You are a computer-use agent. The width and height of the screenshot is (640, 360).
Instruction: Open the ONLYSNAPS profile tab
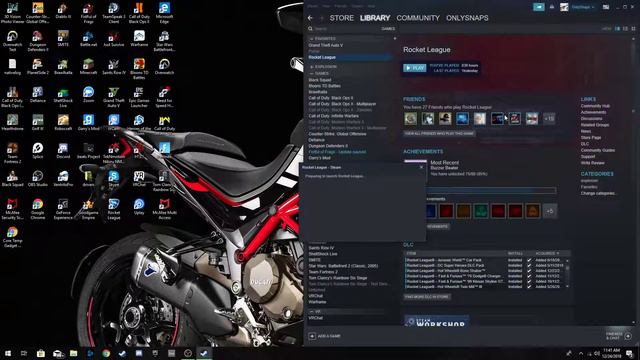tap(467, 18)
